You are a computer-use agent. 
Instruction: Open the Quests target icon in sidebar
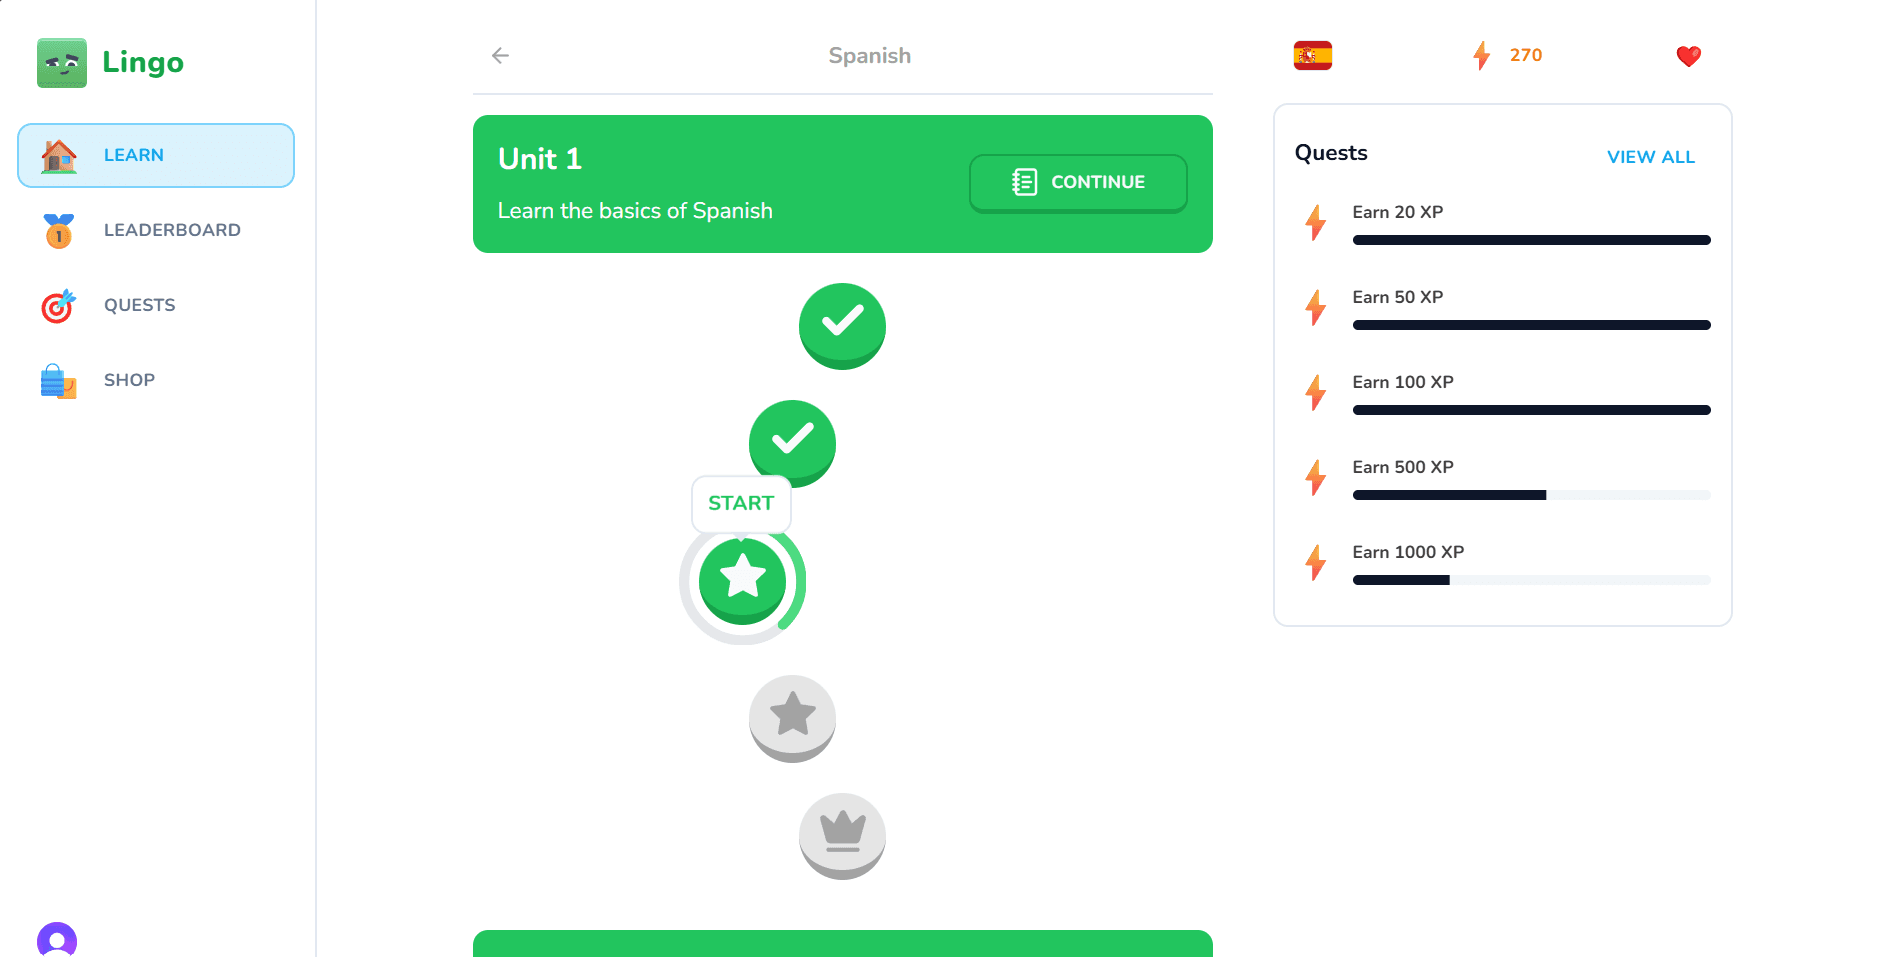tap(58, 305)
